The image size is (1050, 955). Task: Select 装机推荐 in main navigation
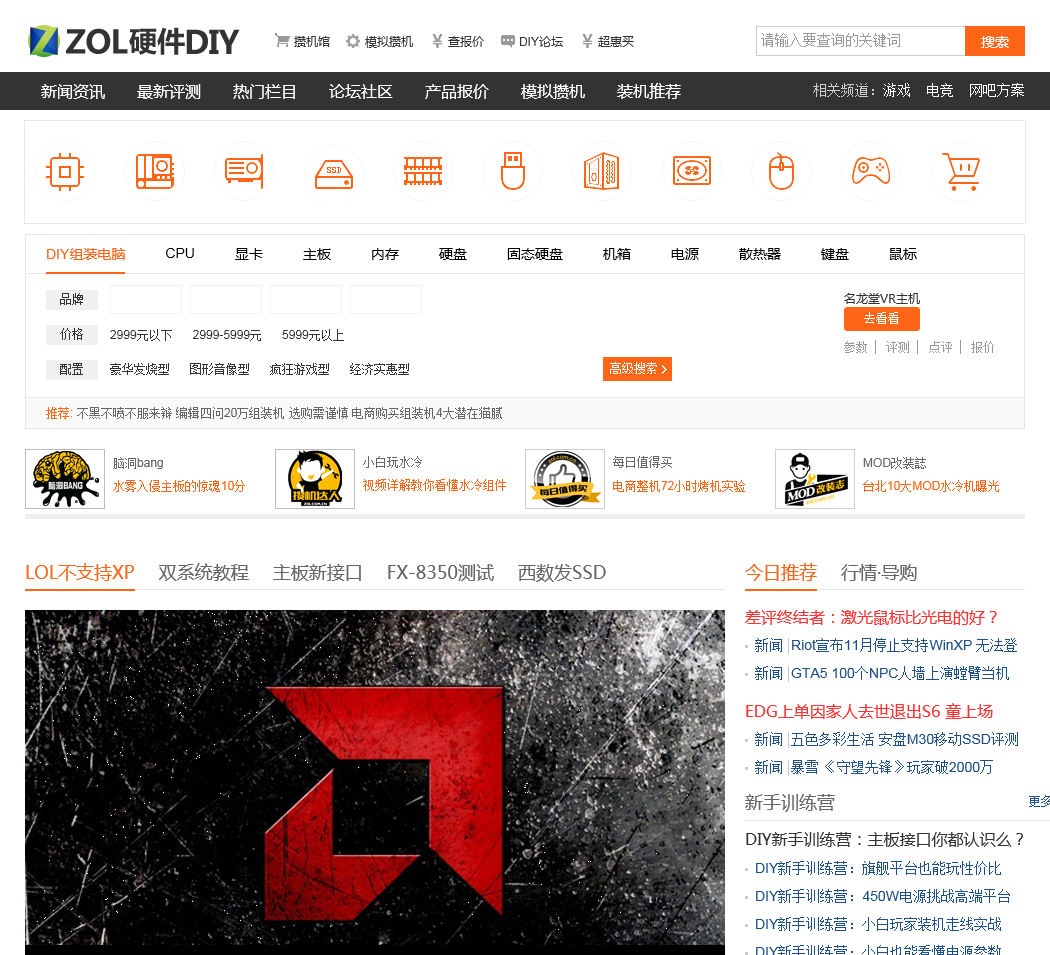point(649,91)
